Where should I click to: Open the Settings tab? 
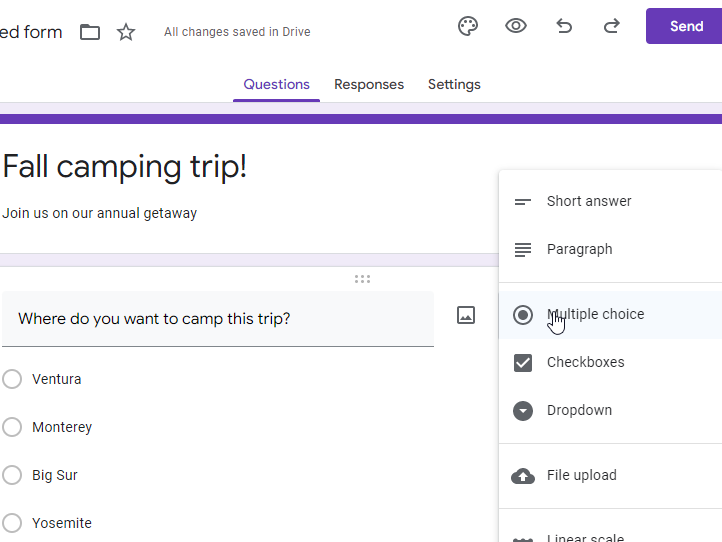(454, 85)
